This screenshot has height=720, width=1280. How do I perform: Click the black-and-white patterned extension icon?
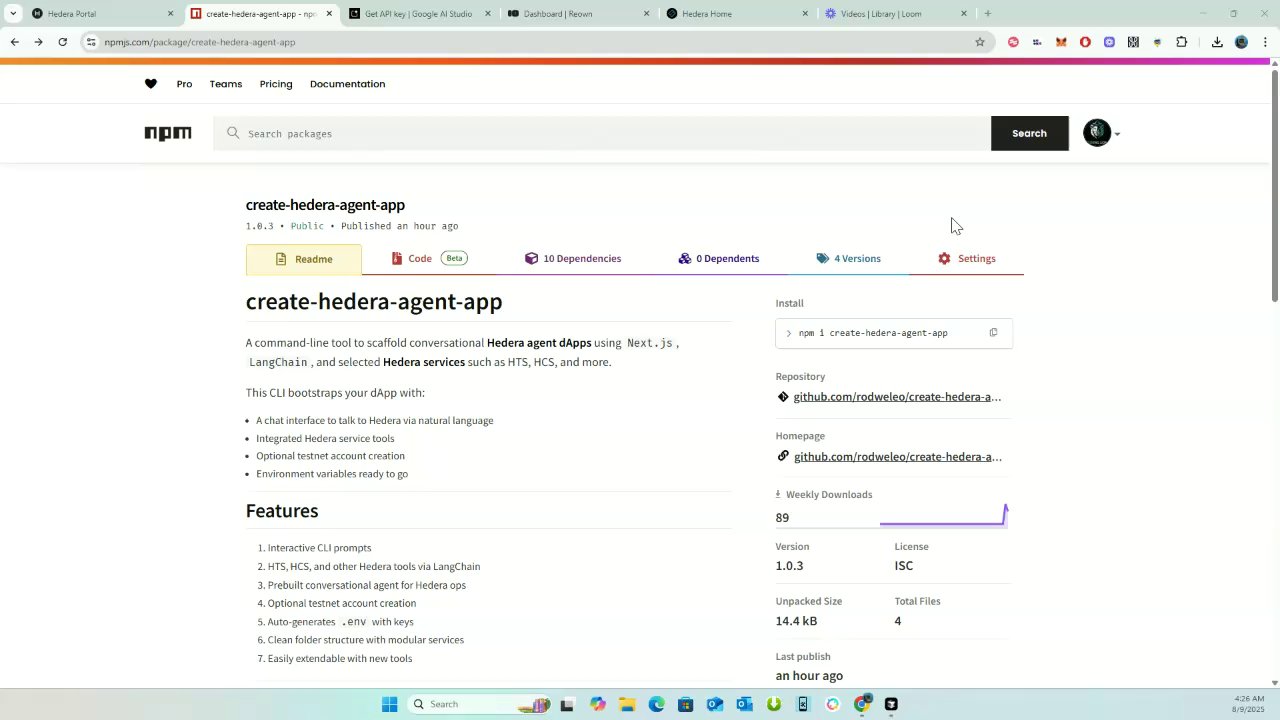click(x=1133, y=42)
